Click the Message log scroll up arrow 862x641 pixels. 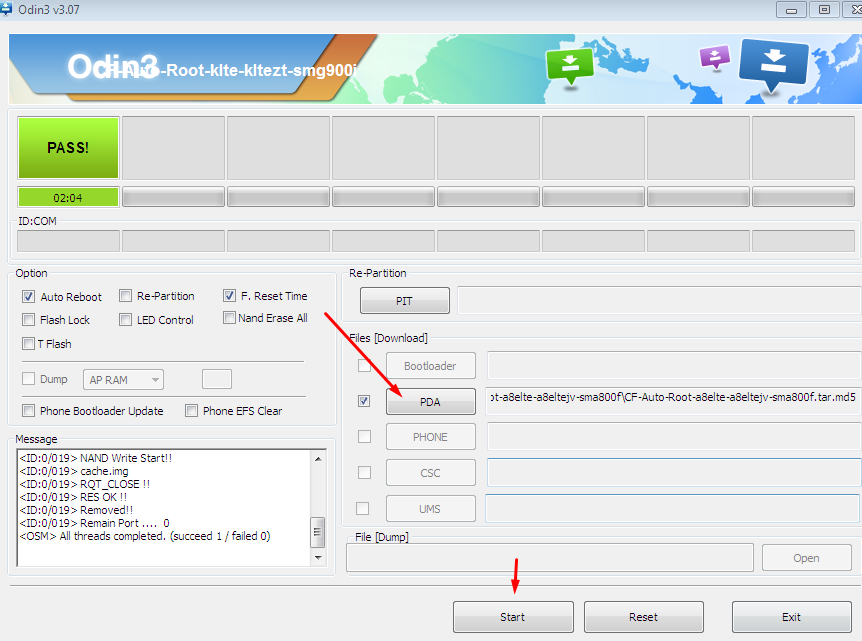(318, 458)
